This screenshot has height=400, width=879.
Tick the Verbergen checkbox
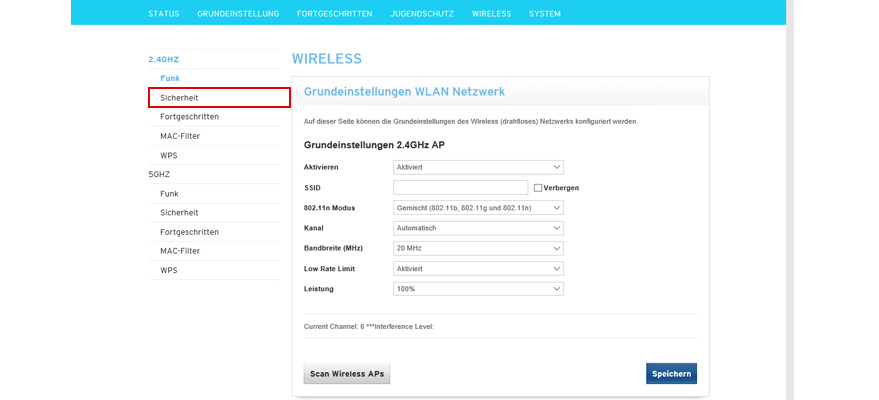[x=538, y=188]
